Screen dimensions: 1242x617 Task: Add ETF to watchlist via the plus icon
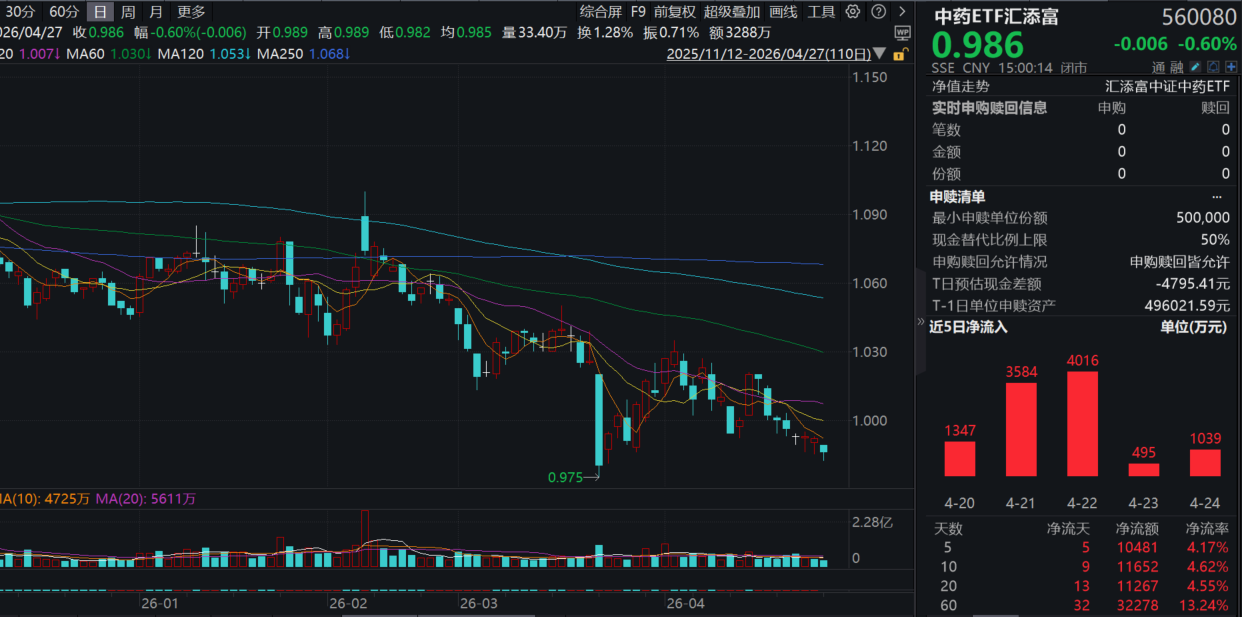point(1229,66)
